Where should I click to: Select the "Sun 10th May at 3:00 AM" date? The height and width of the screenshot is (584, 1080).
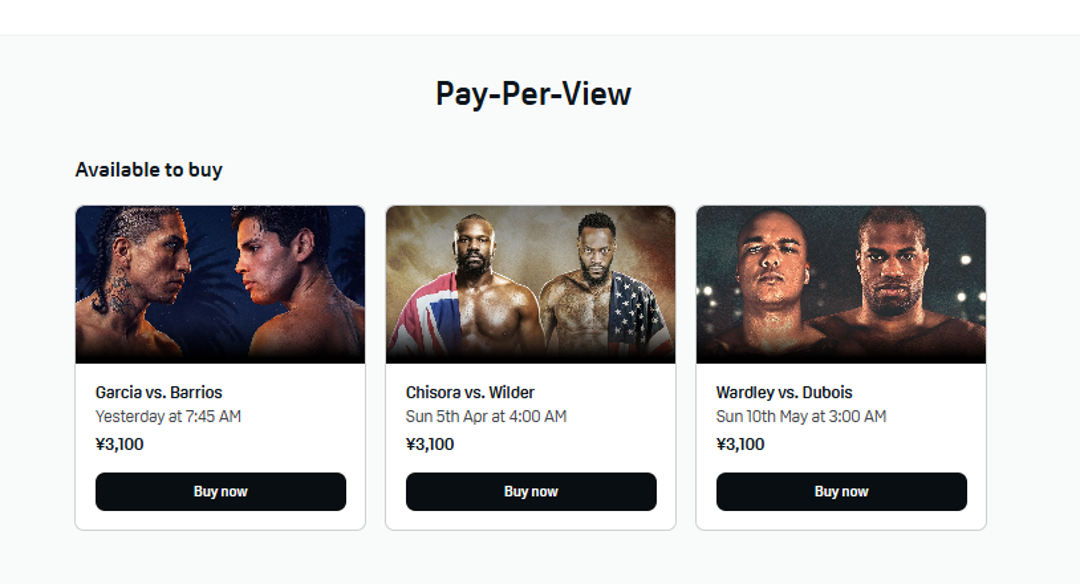coord(801,416)
